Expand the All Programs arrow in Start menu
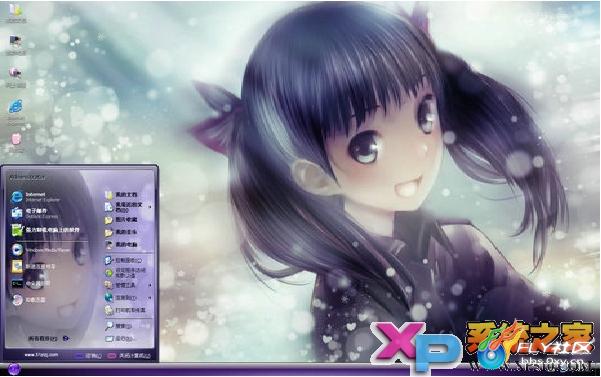601x377 pixels. [66, 338]
